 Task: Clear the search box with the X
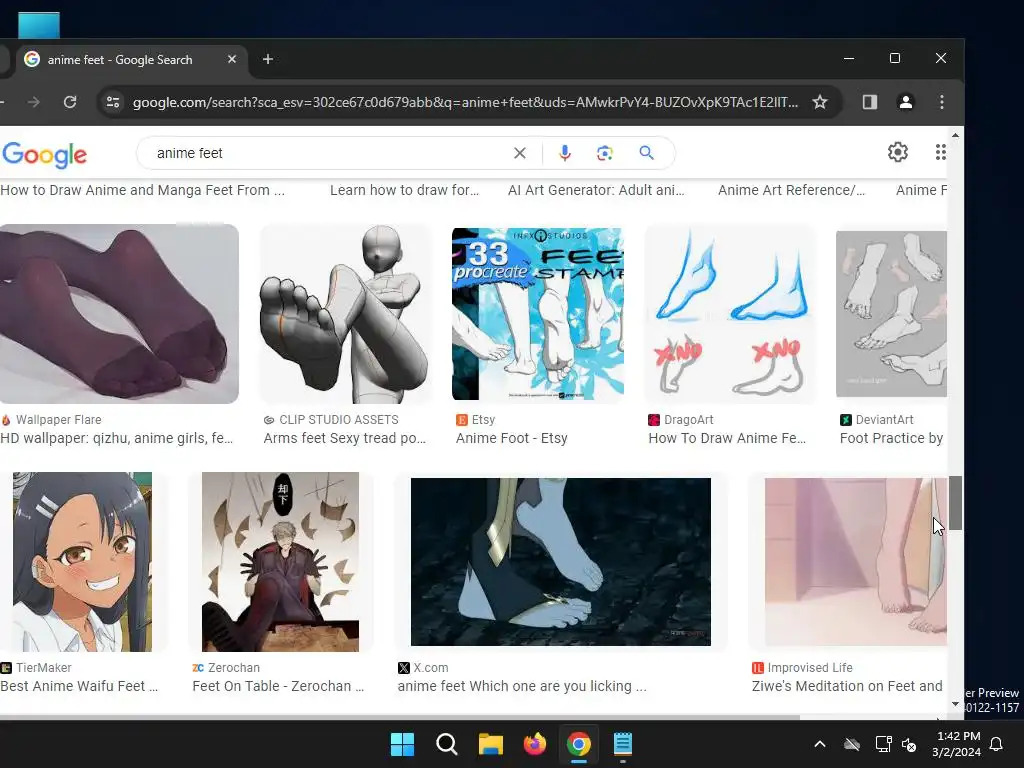tap(520, 153)
